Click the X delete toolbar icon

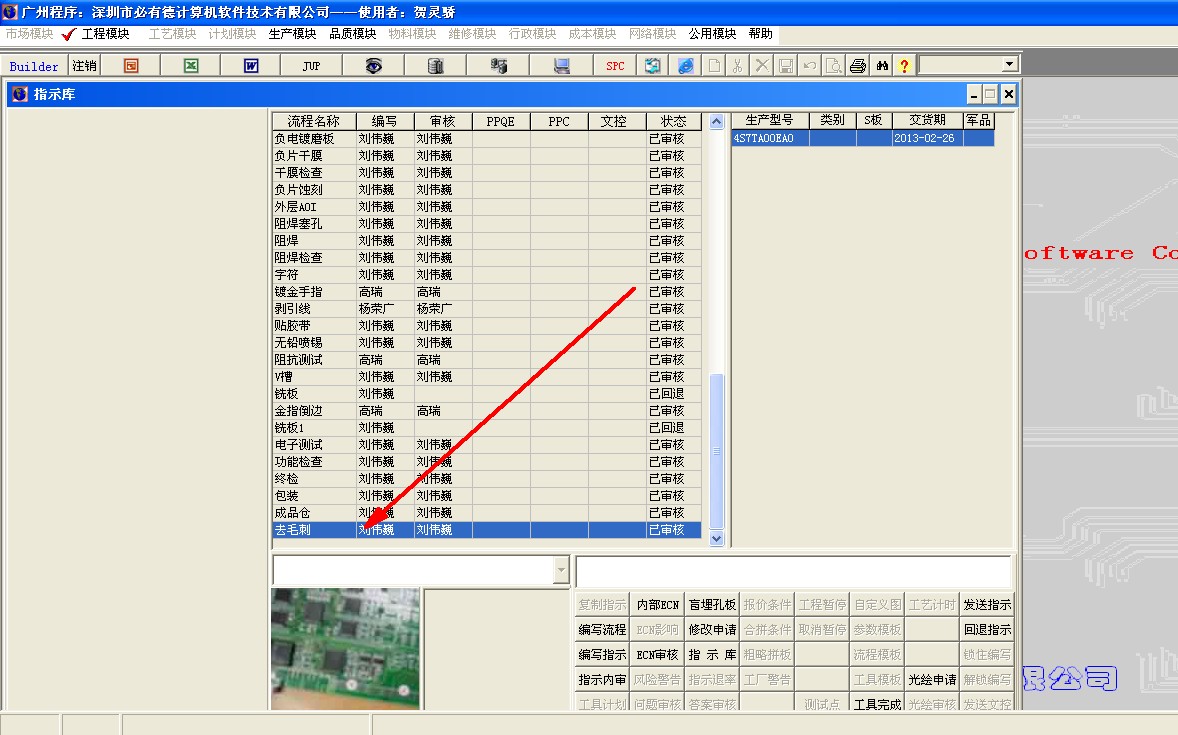pyautogui.click(x=762, y=66)
